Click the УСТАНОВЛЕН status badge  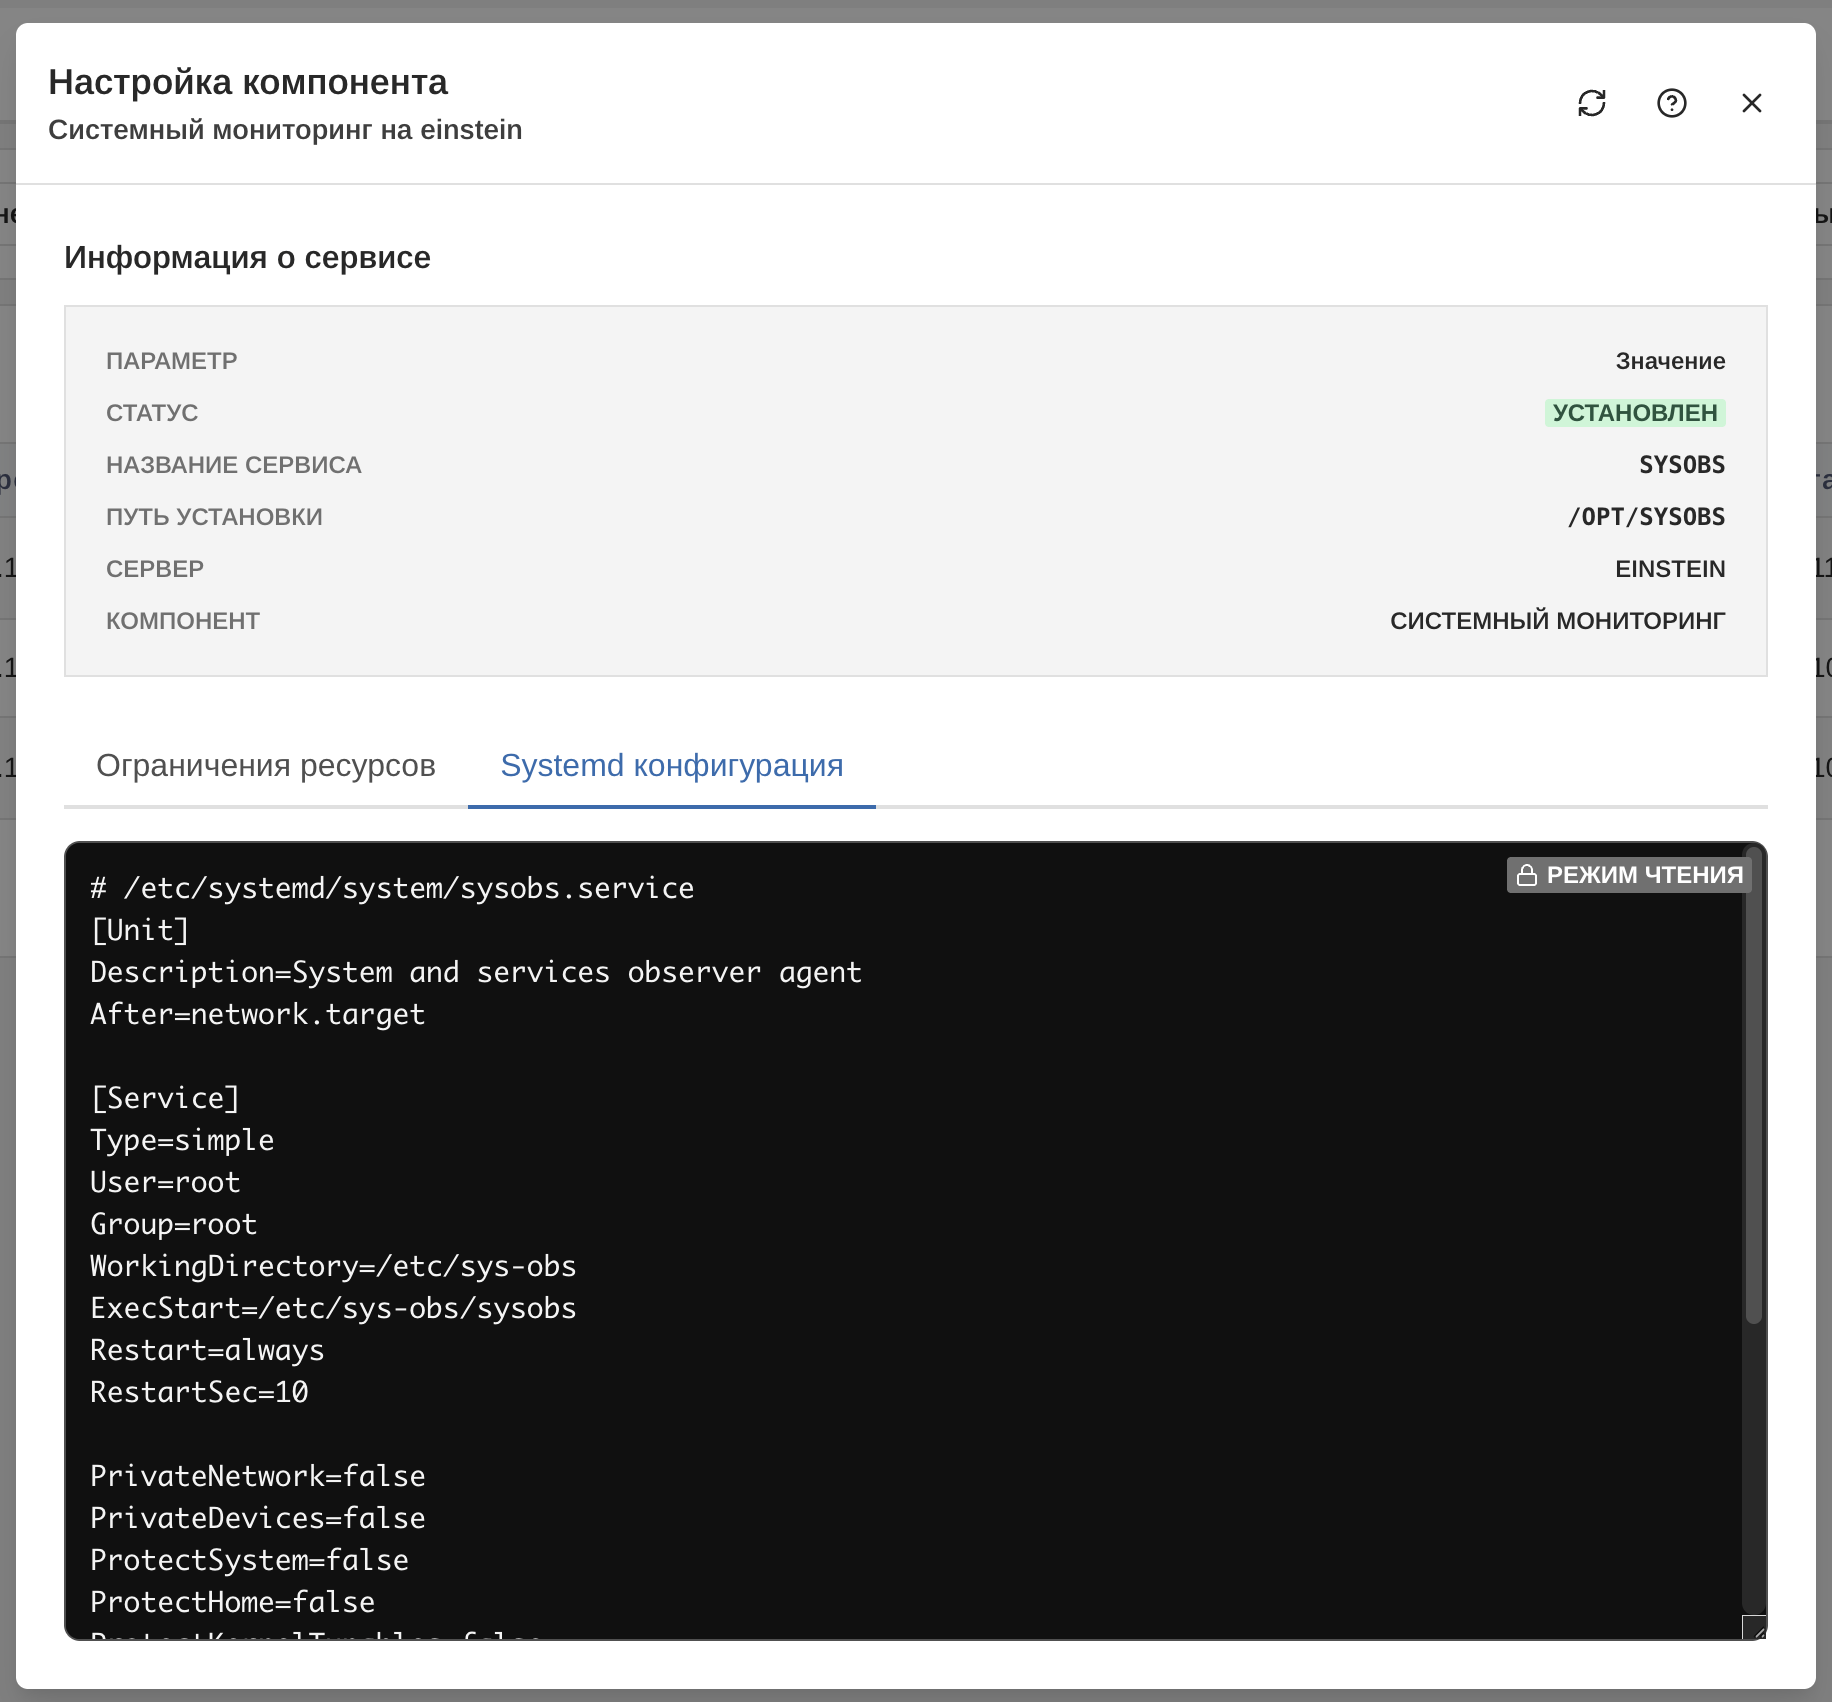pyautogui.click(x=1634, y=412)
